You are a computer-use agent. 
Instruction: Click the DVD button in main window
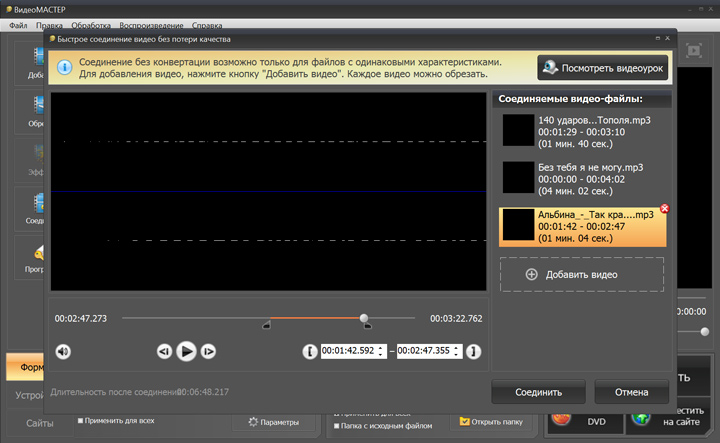tap(585, 421)
